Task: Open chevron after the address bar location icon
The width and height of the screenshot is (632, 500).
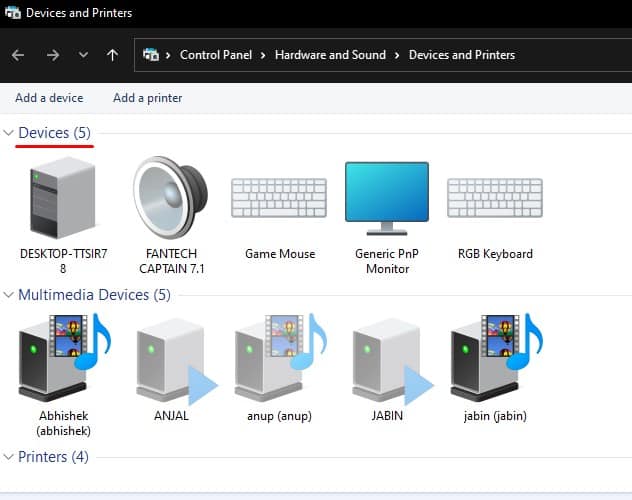Action: [x=168, y=55]
